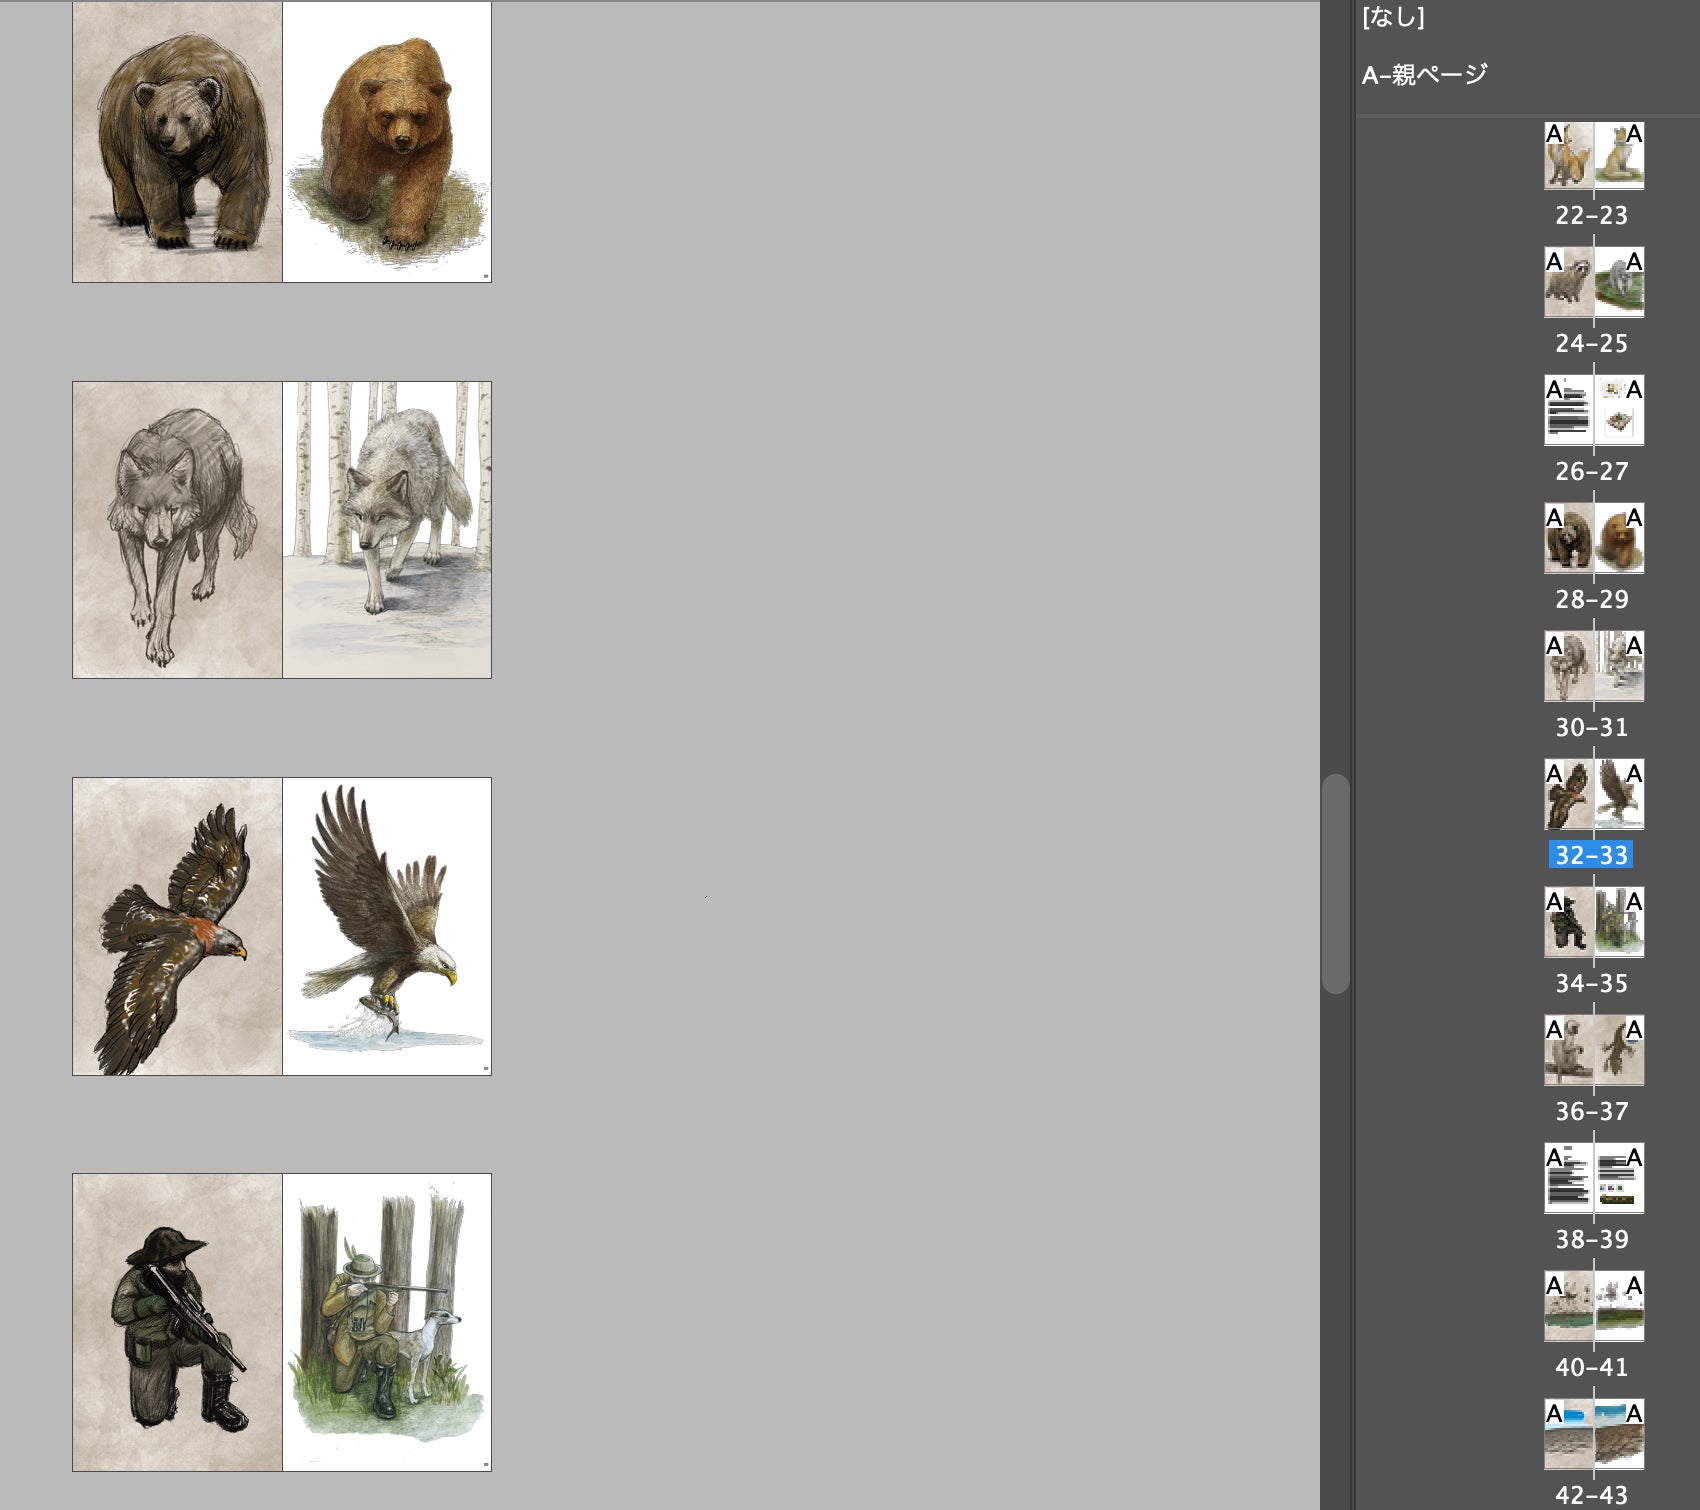Image resolution: width=1700 pixels, height=1510 pixels.
Task: Select the 26-27 text spread thumbnail
Action: coord(1593,411)
